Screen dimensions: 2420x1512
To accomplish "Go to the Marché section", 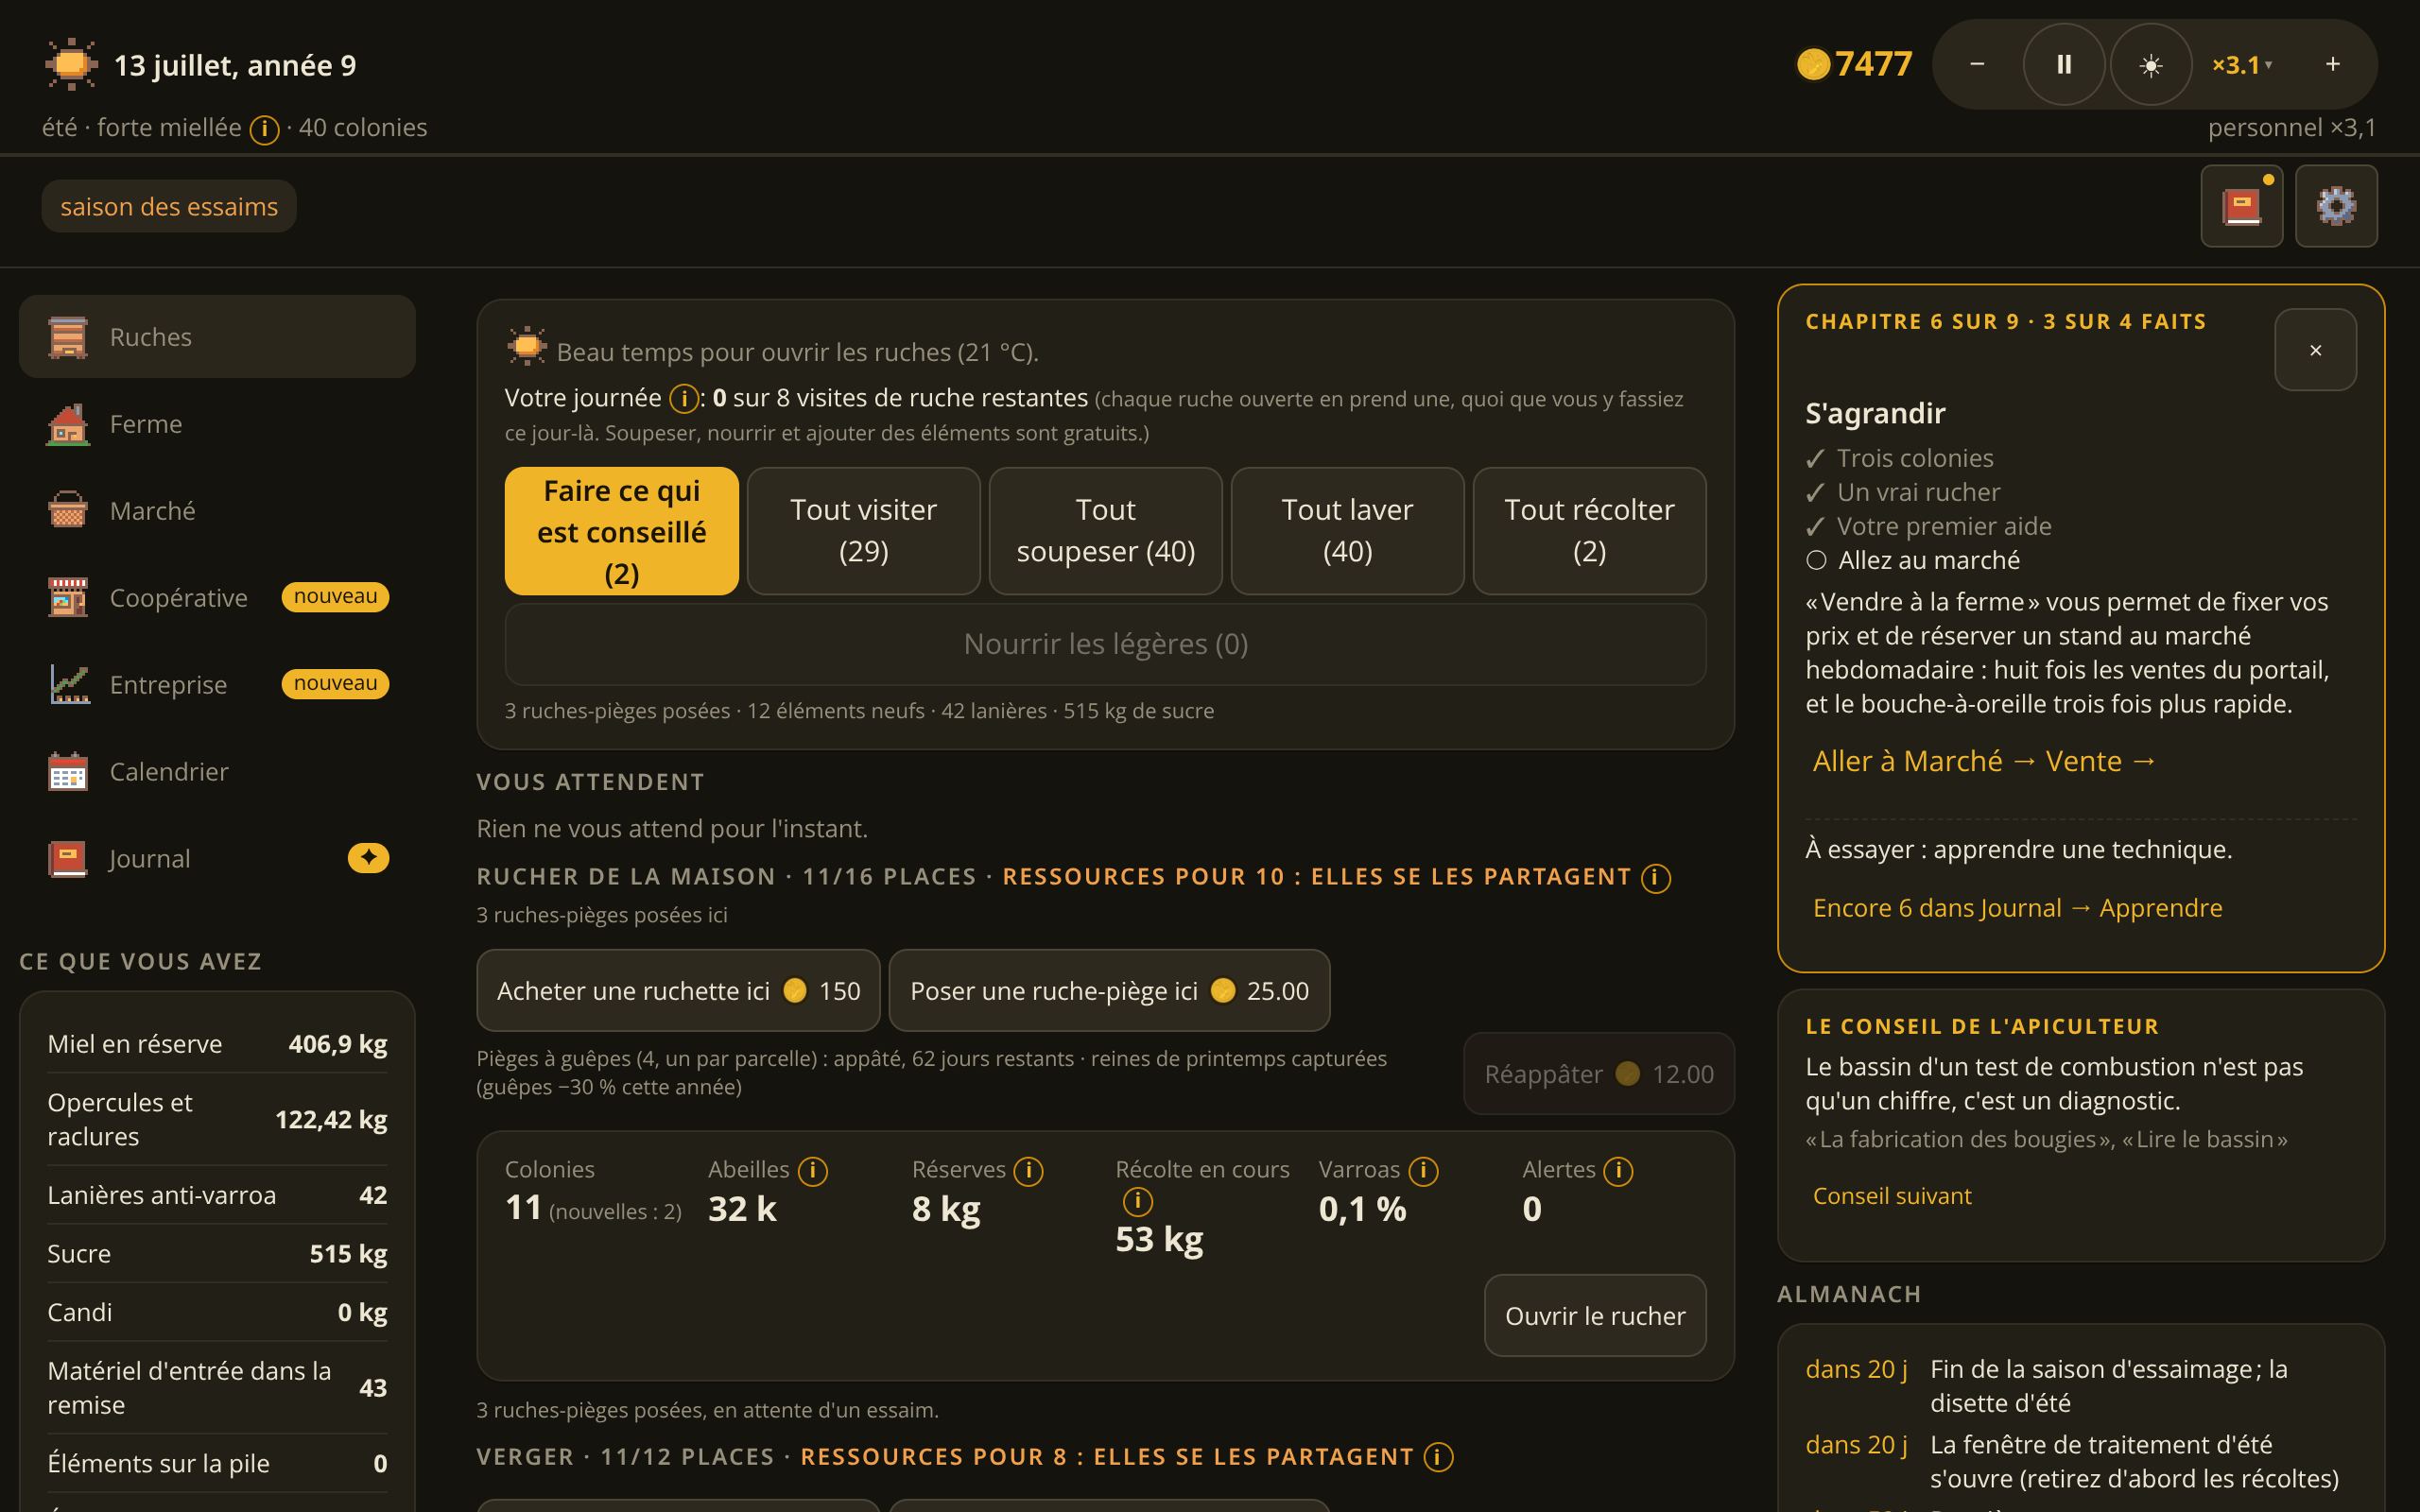I will (217, 511).
